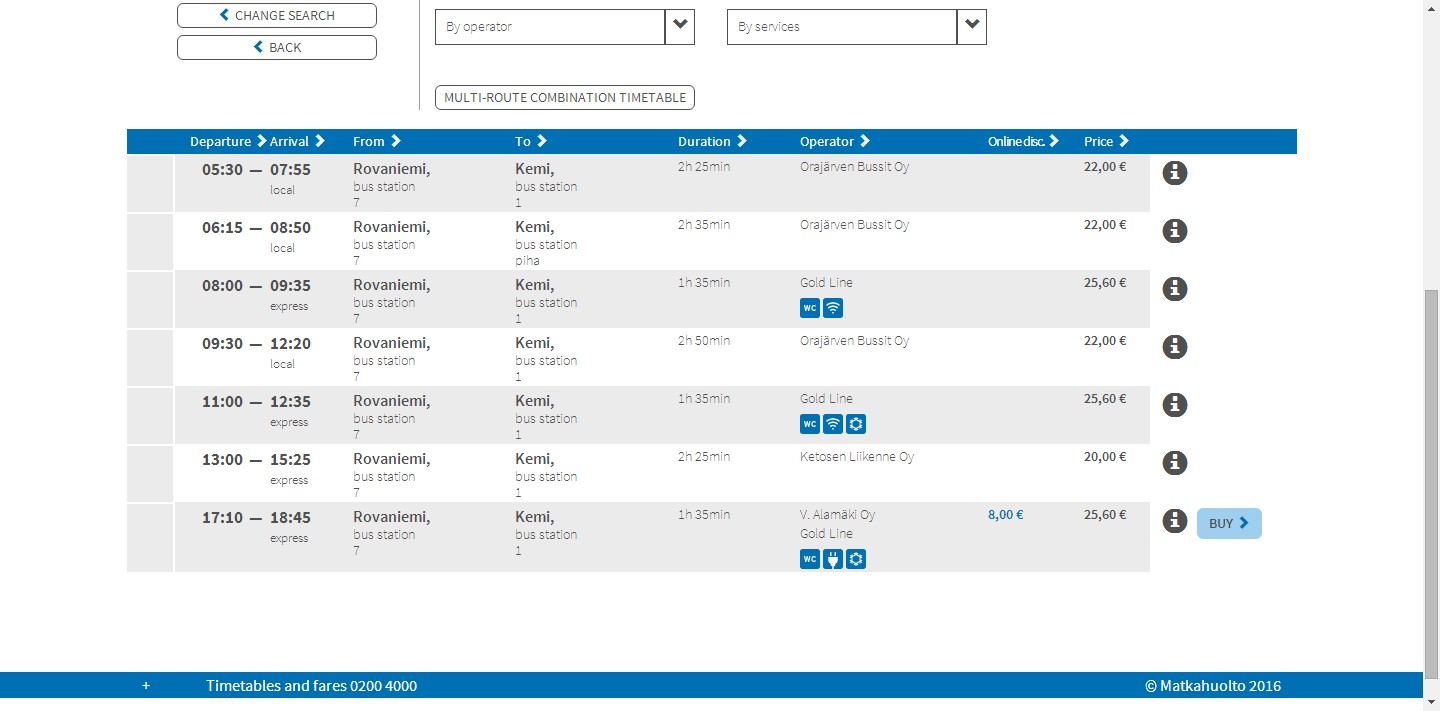Click Wi-Fi icon on the 11:00 trip

coord(833,424)
